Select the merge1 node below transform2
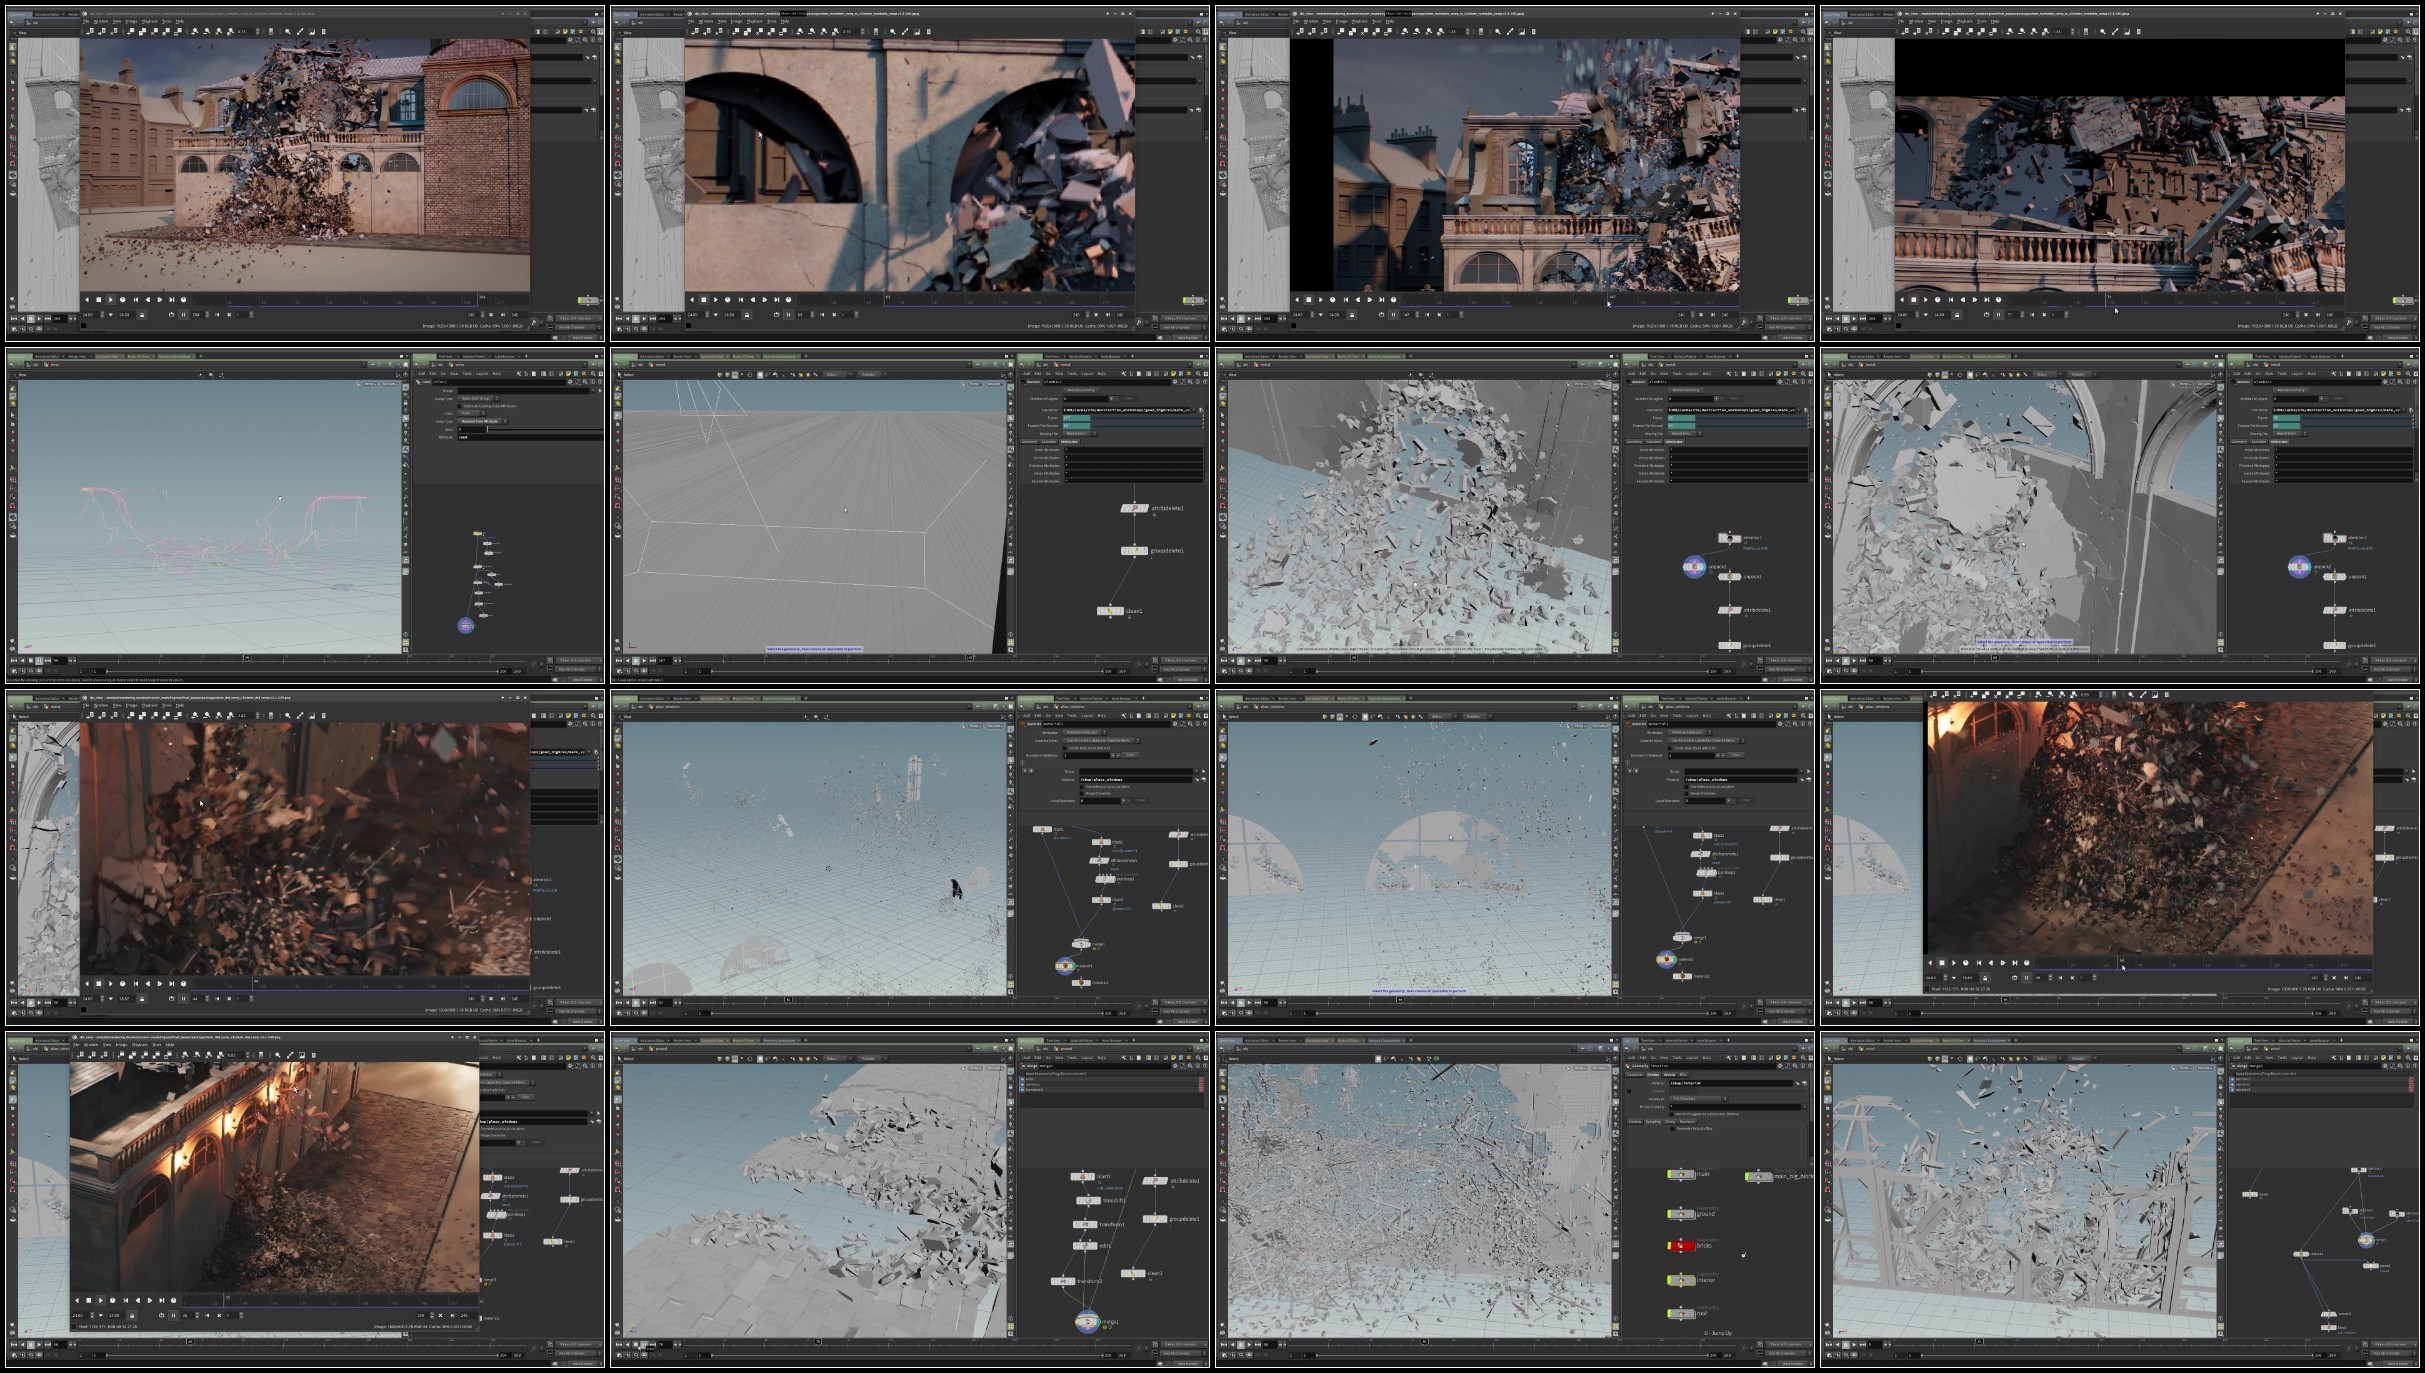This screenshot has height=1373, width=2425. coord(1088,1322)
